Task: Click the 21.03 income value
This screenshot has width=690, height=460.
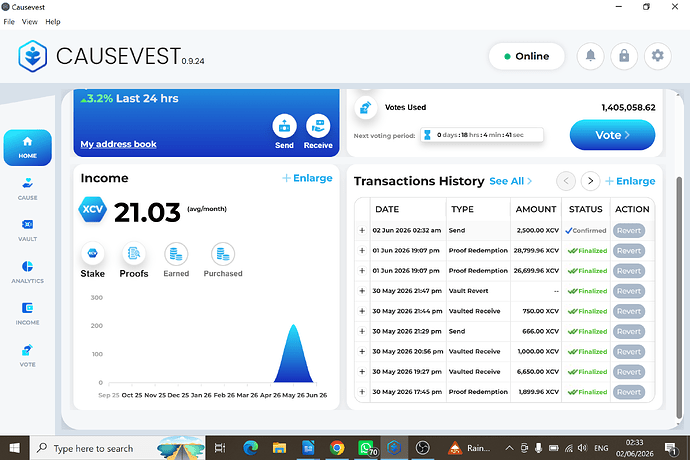Action: (x=147, y=213)
